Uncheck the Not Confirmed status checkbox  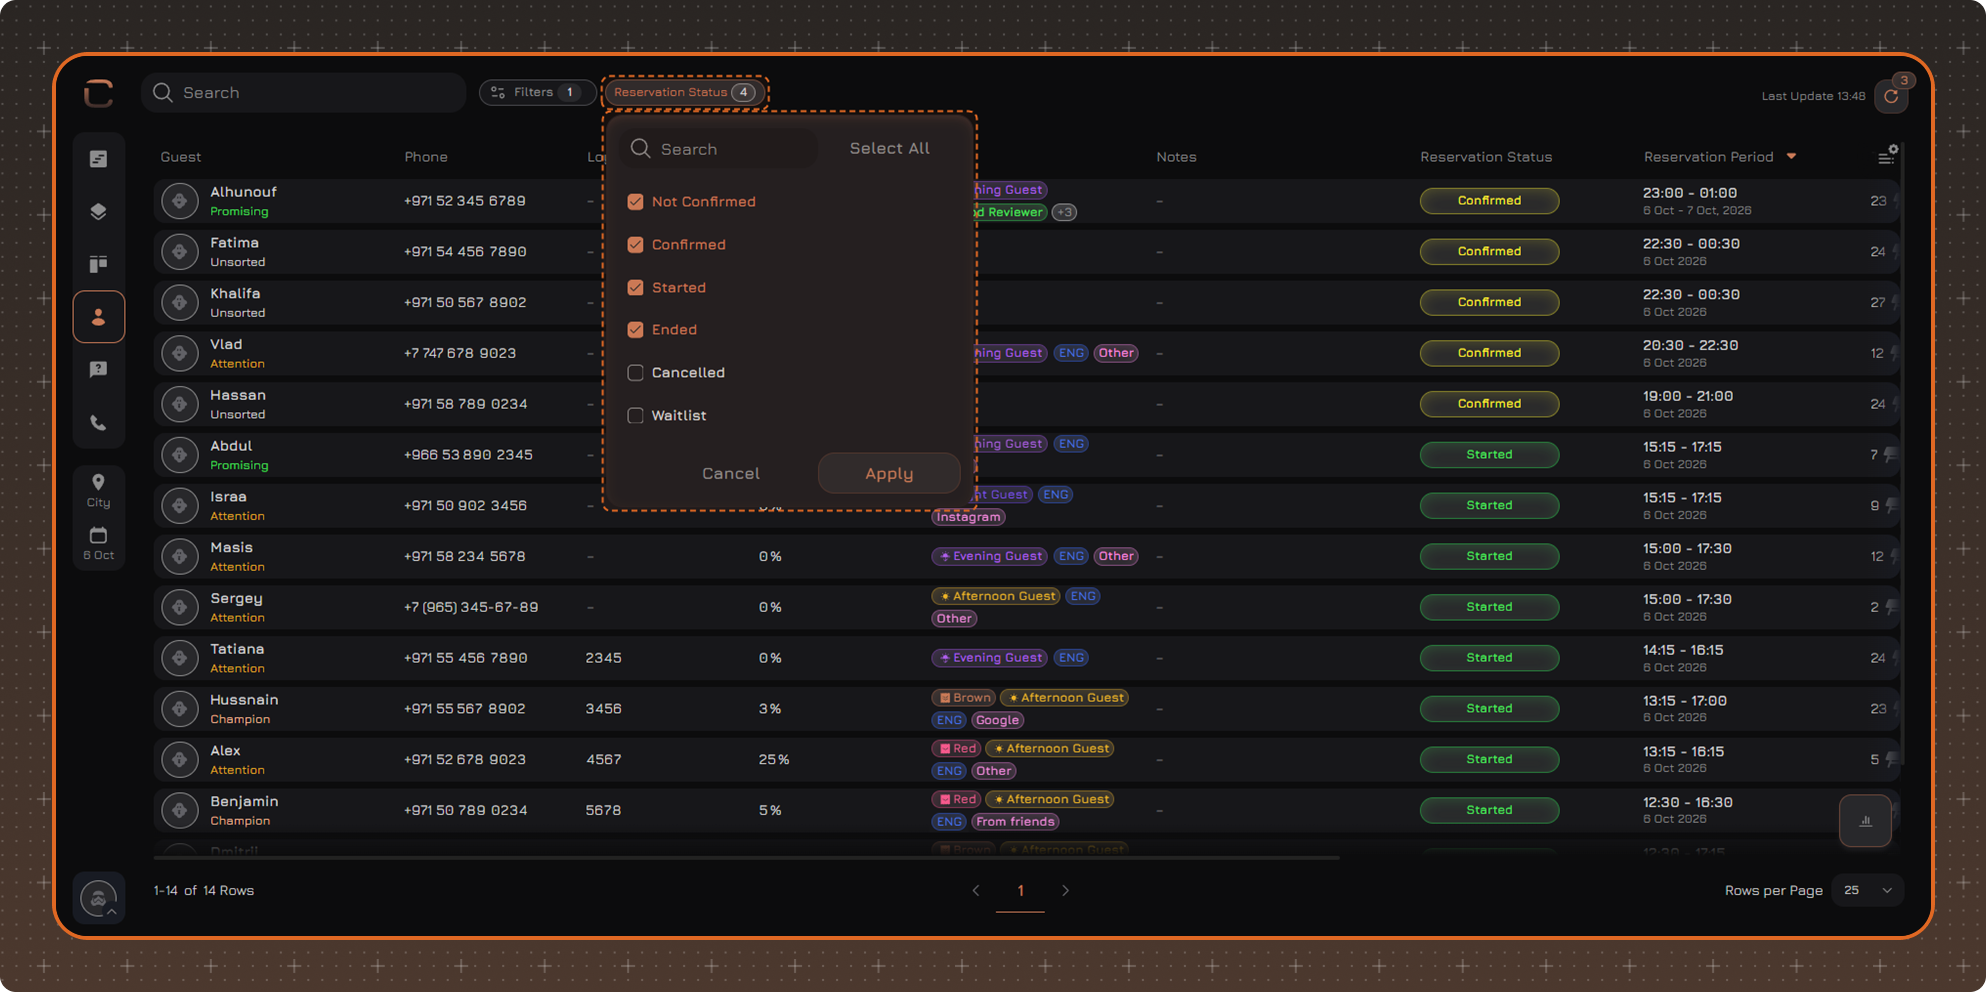point(635,202)
